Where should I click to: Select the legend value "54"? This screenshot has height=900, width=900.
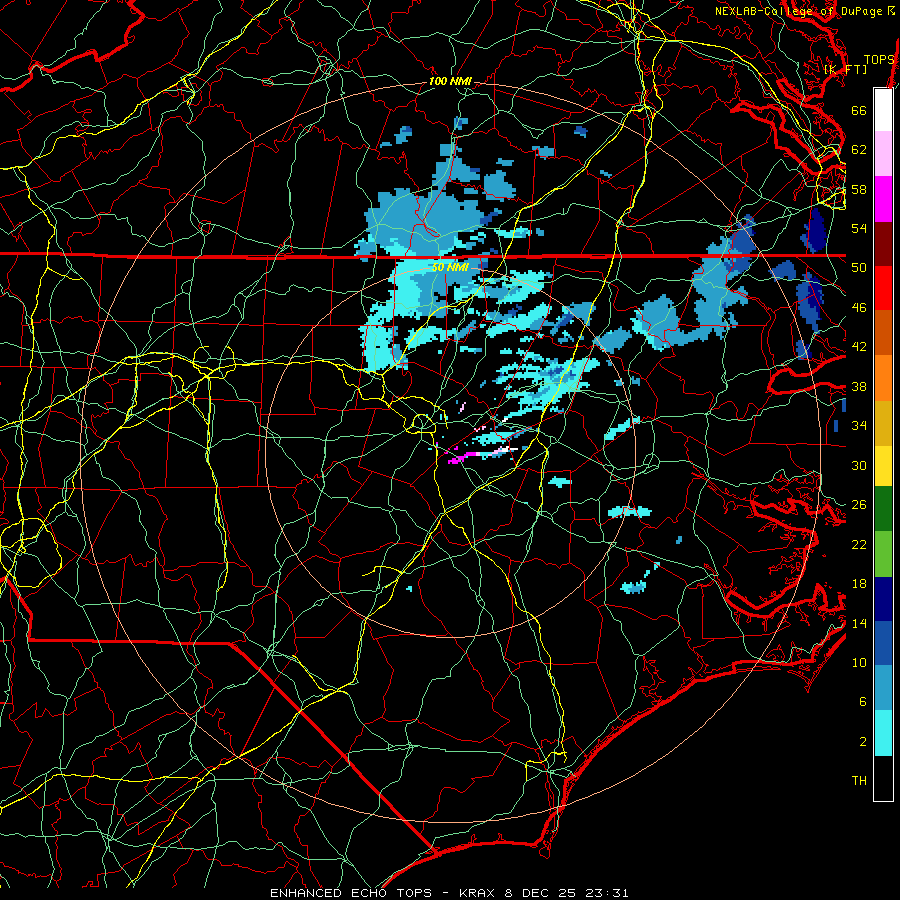click(859, 228)
